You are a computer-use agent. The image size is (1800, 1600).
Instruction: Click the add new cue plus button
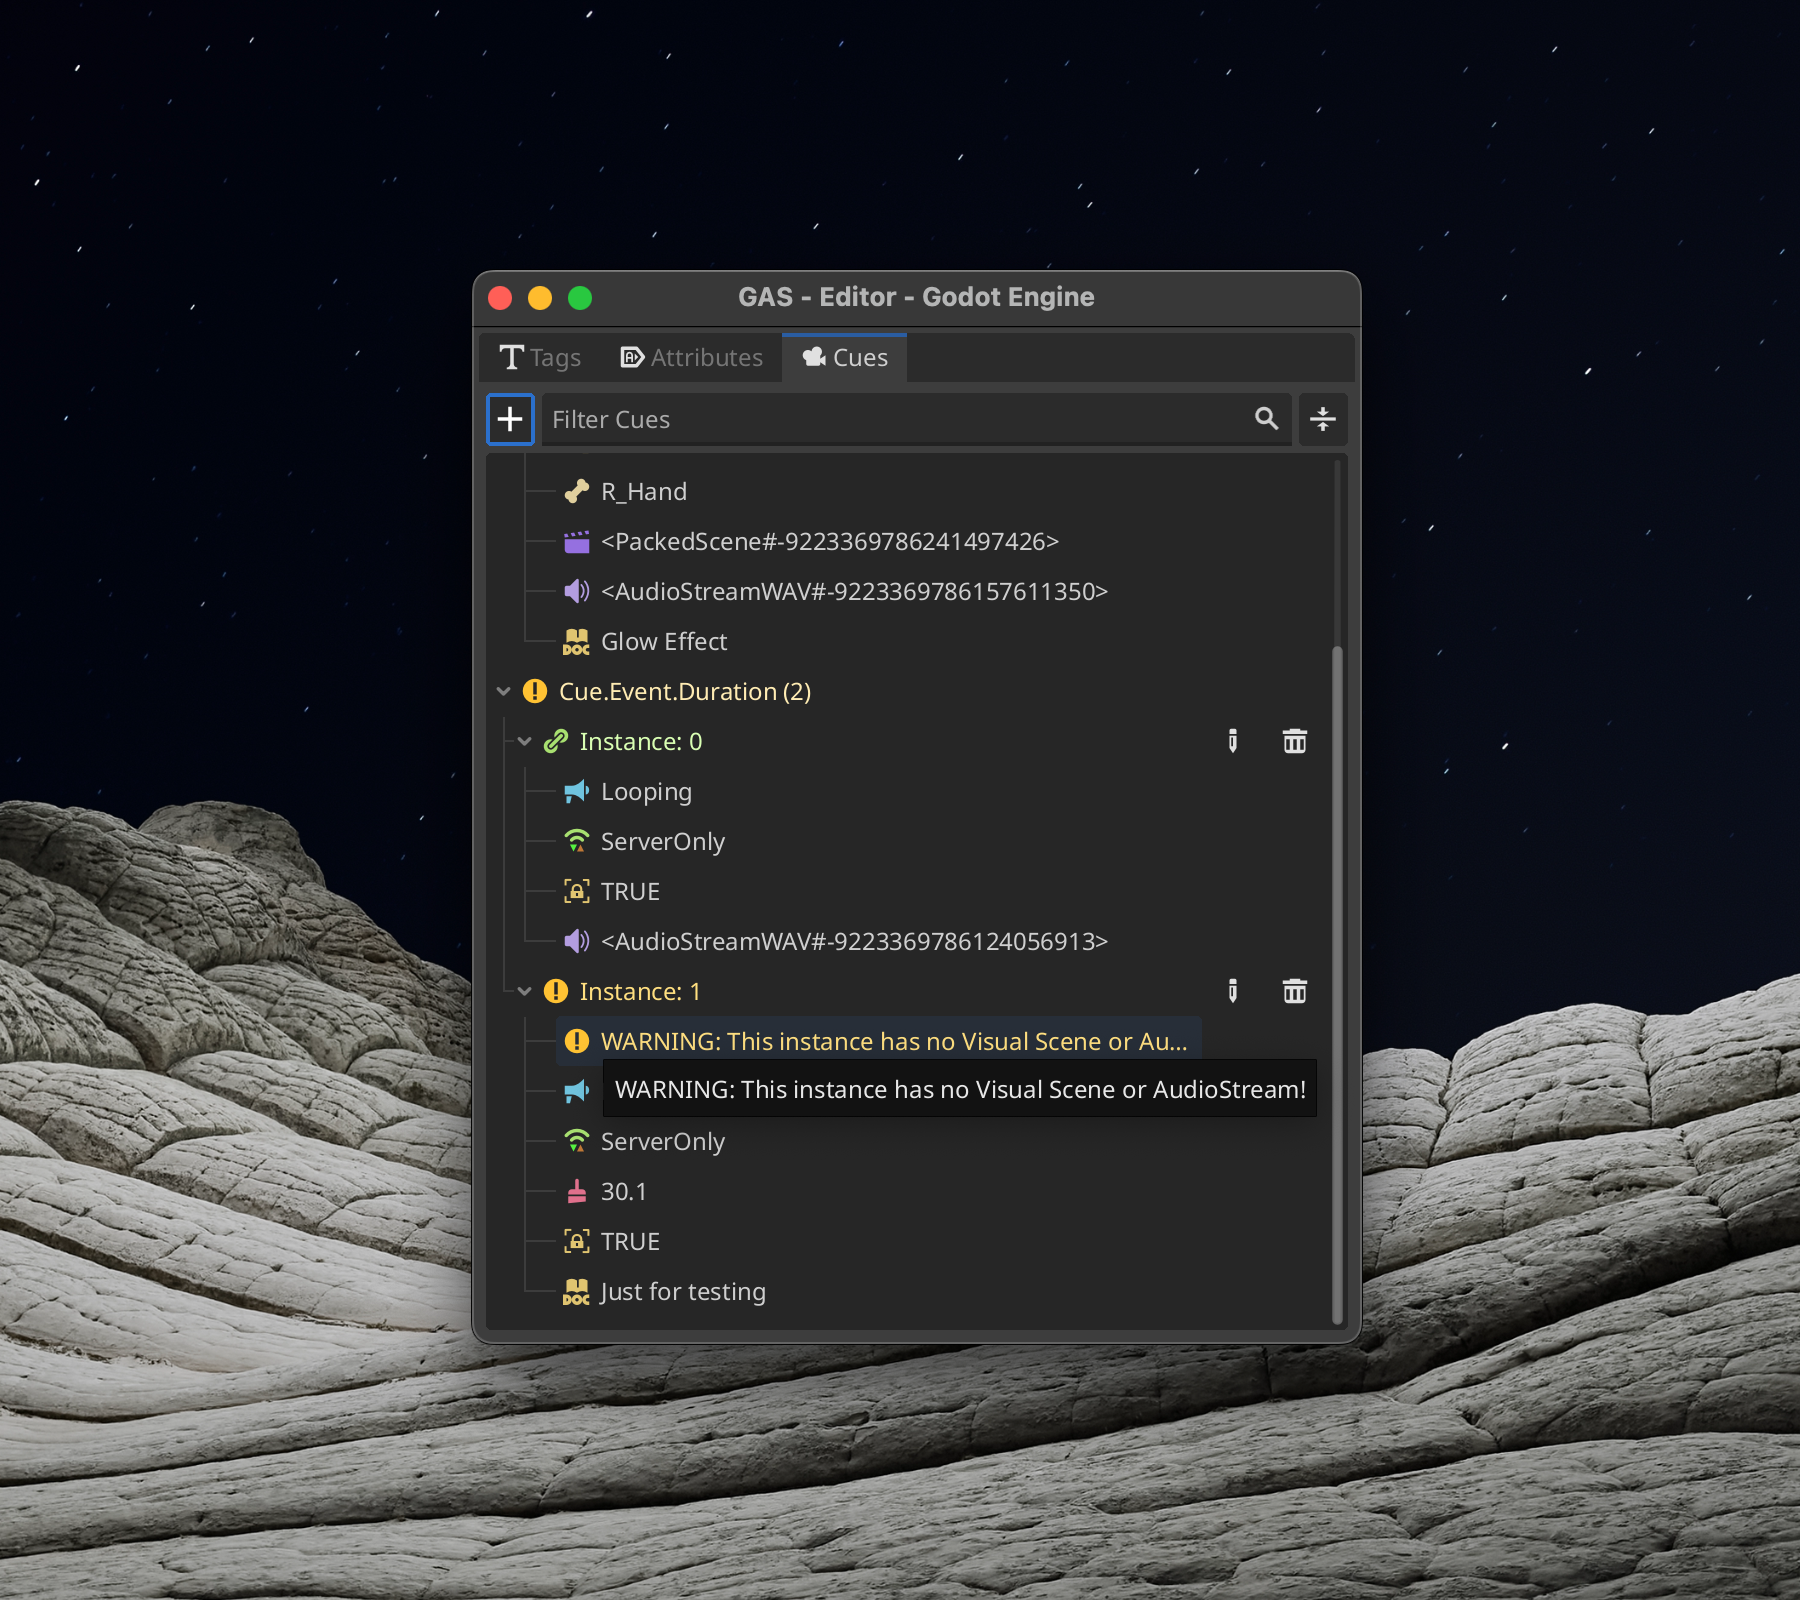coord(510,419)
